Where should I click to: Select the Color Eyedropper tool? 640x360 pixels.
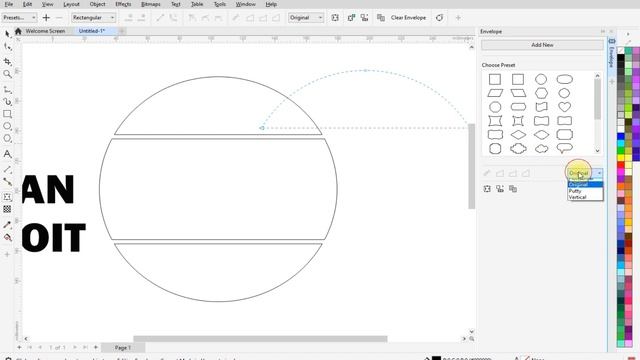[x=7, y=224]
